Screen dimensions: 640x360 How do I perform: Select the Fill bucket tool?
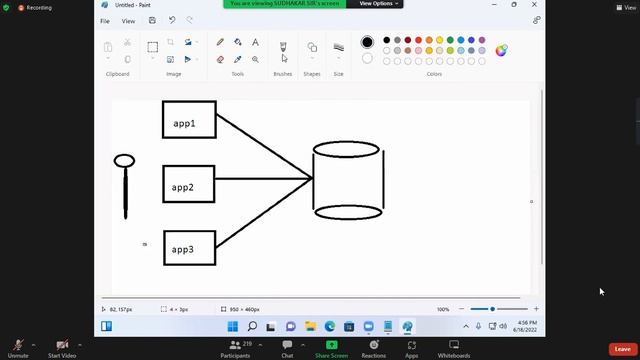(x=238, y=42)
